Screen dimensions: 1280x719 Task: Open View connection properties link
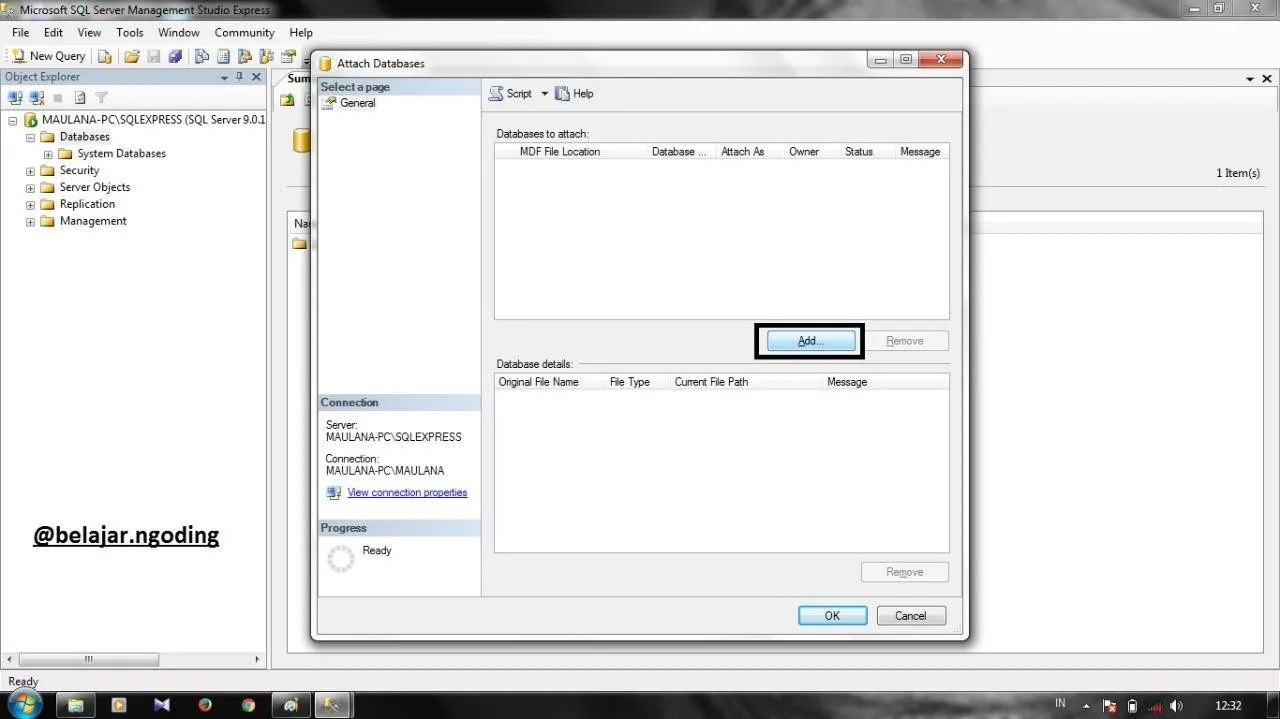pos(407,492)
